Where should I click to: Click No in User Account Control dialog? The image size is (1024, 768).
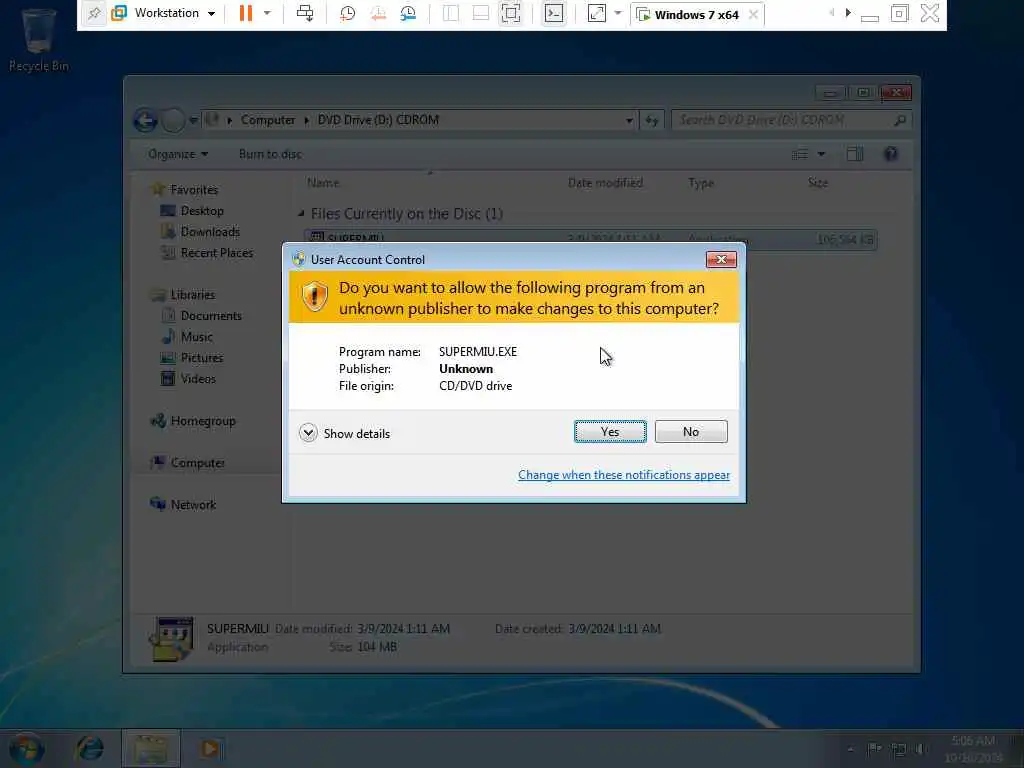691,432
